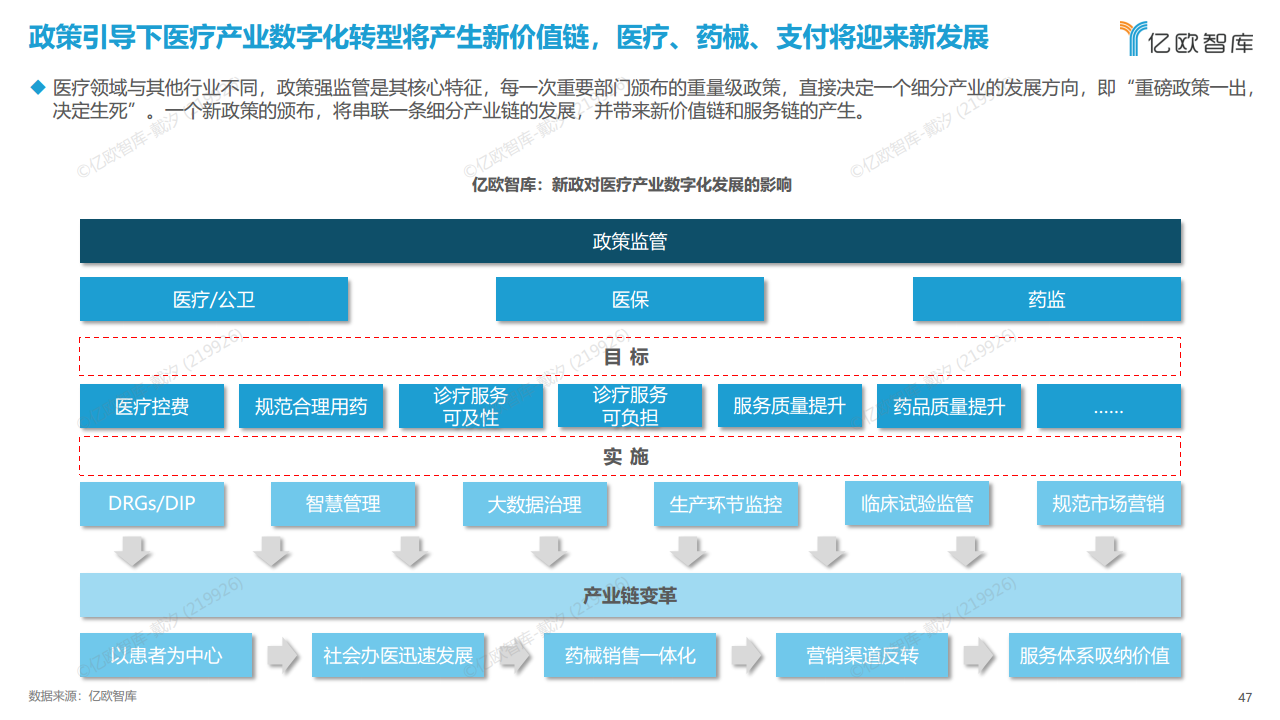Select the 以患者为中心 box
This screenshot has width=1280, height=720.
(x=166, y=656)
